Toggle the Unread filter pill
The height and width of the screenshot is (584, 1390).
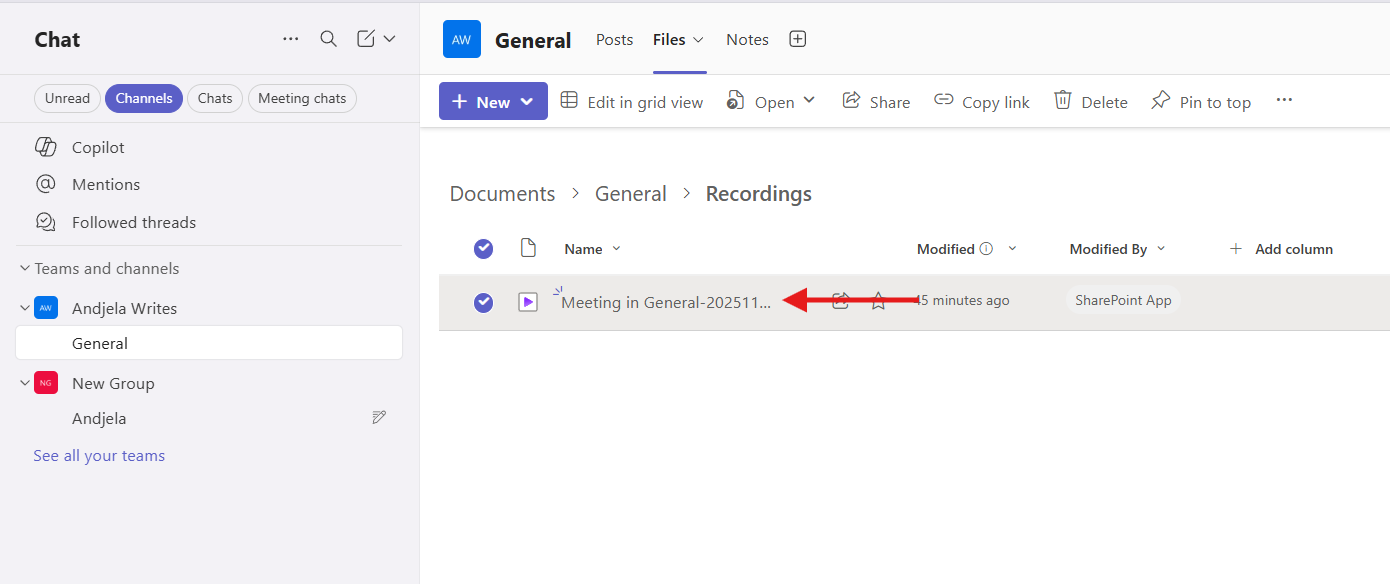click(x=67, y=98)
